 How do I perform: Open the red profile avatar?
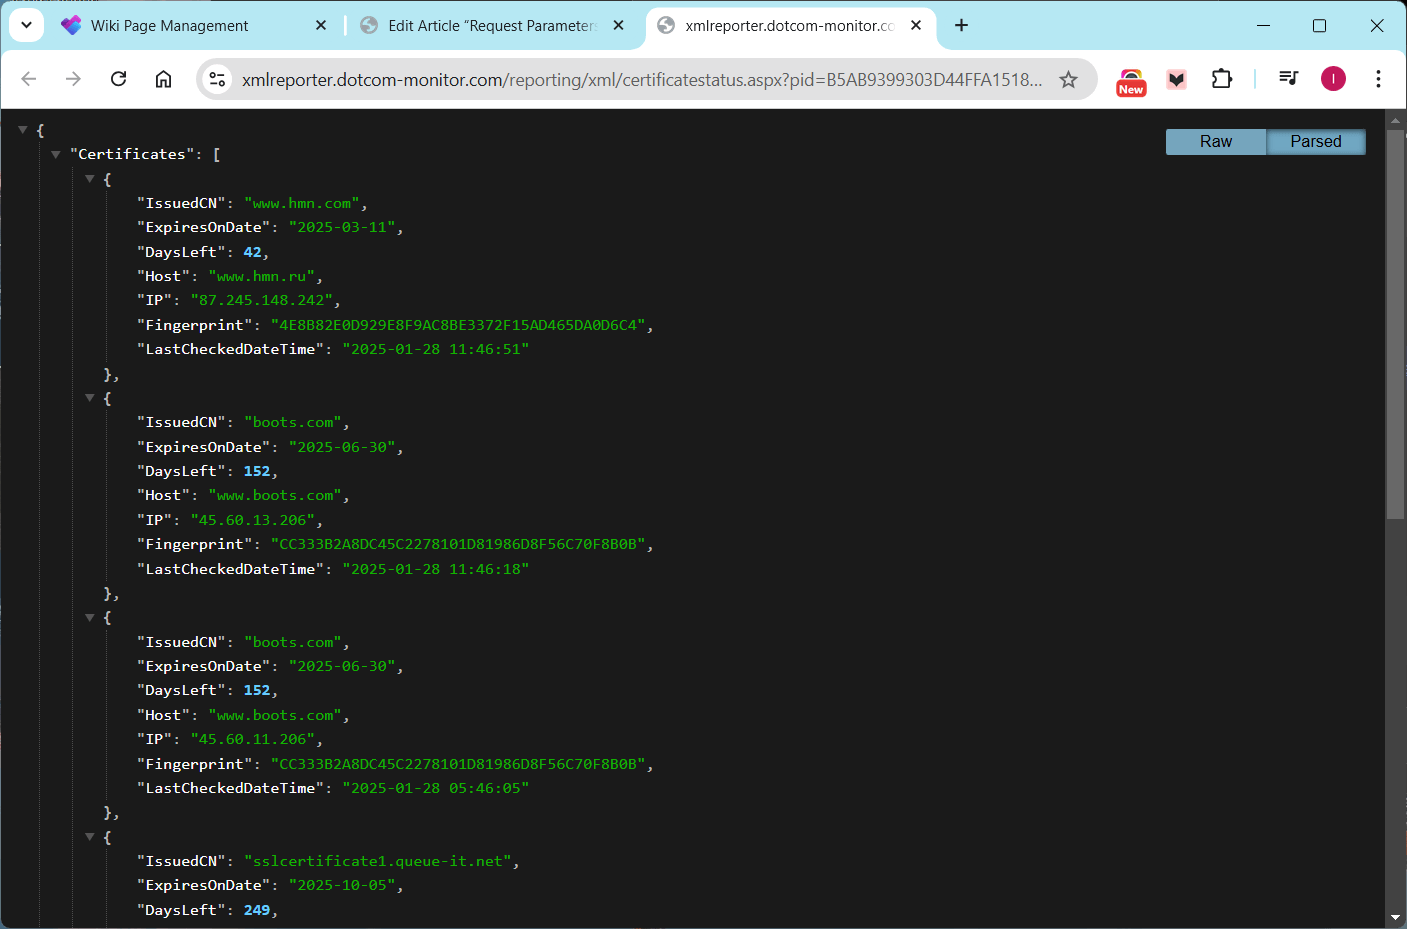pyautogui.click(x=1333, y=79)
